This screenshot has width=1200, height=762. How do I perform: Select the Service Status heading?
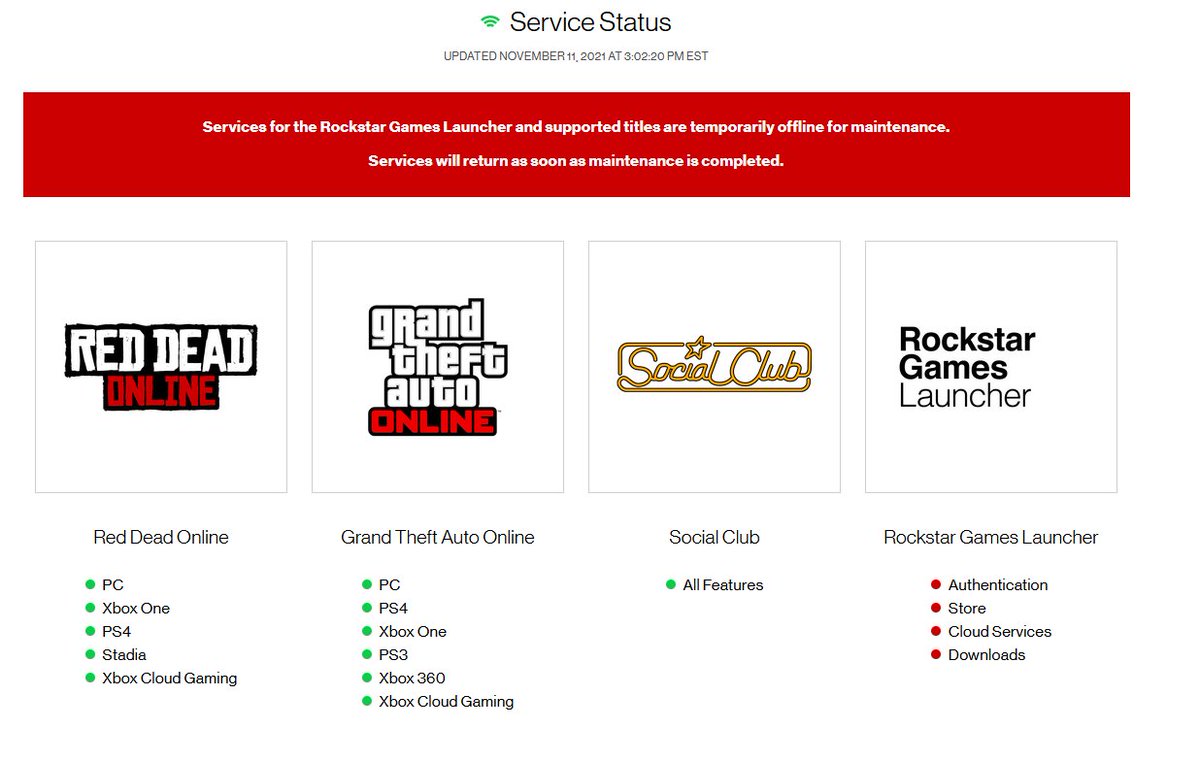coord(590,21)
